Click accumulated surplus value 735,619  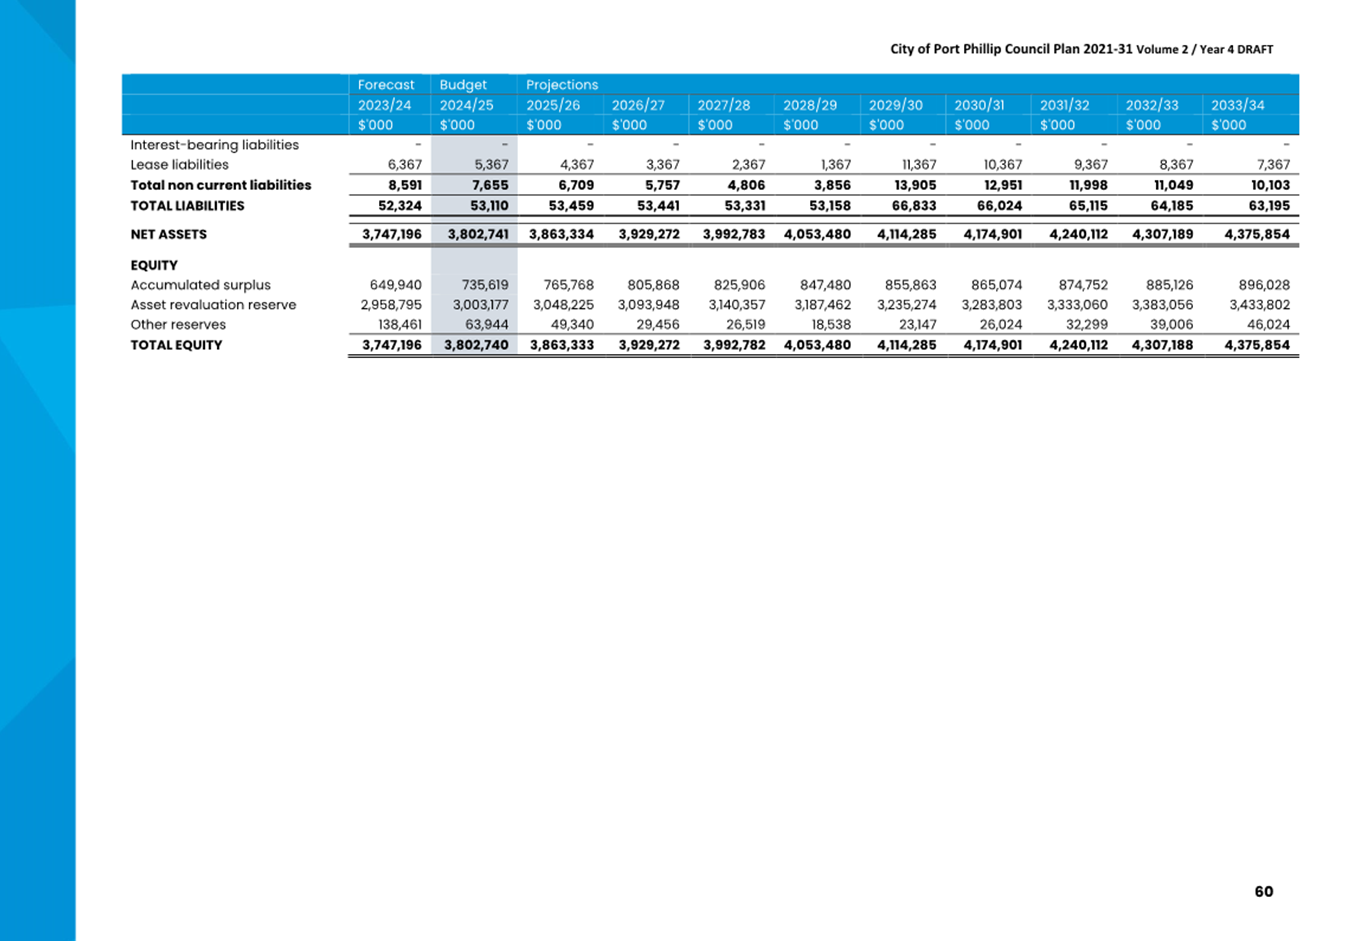coord(485,285)
